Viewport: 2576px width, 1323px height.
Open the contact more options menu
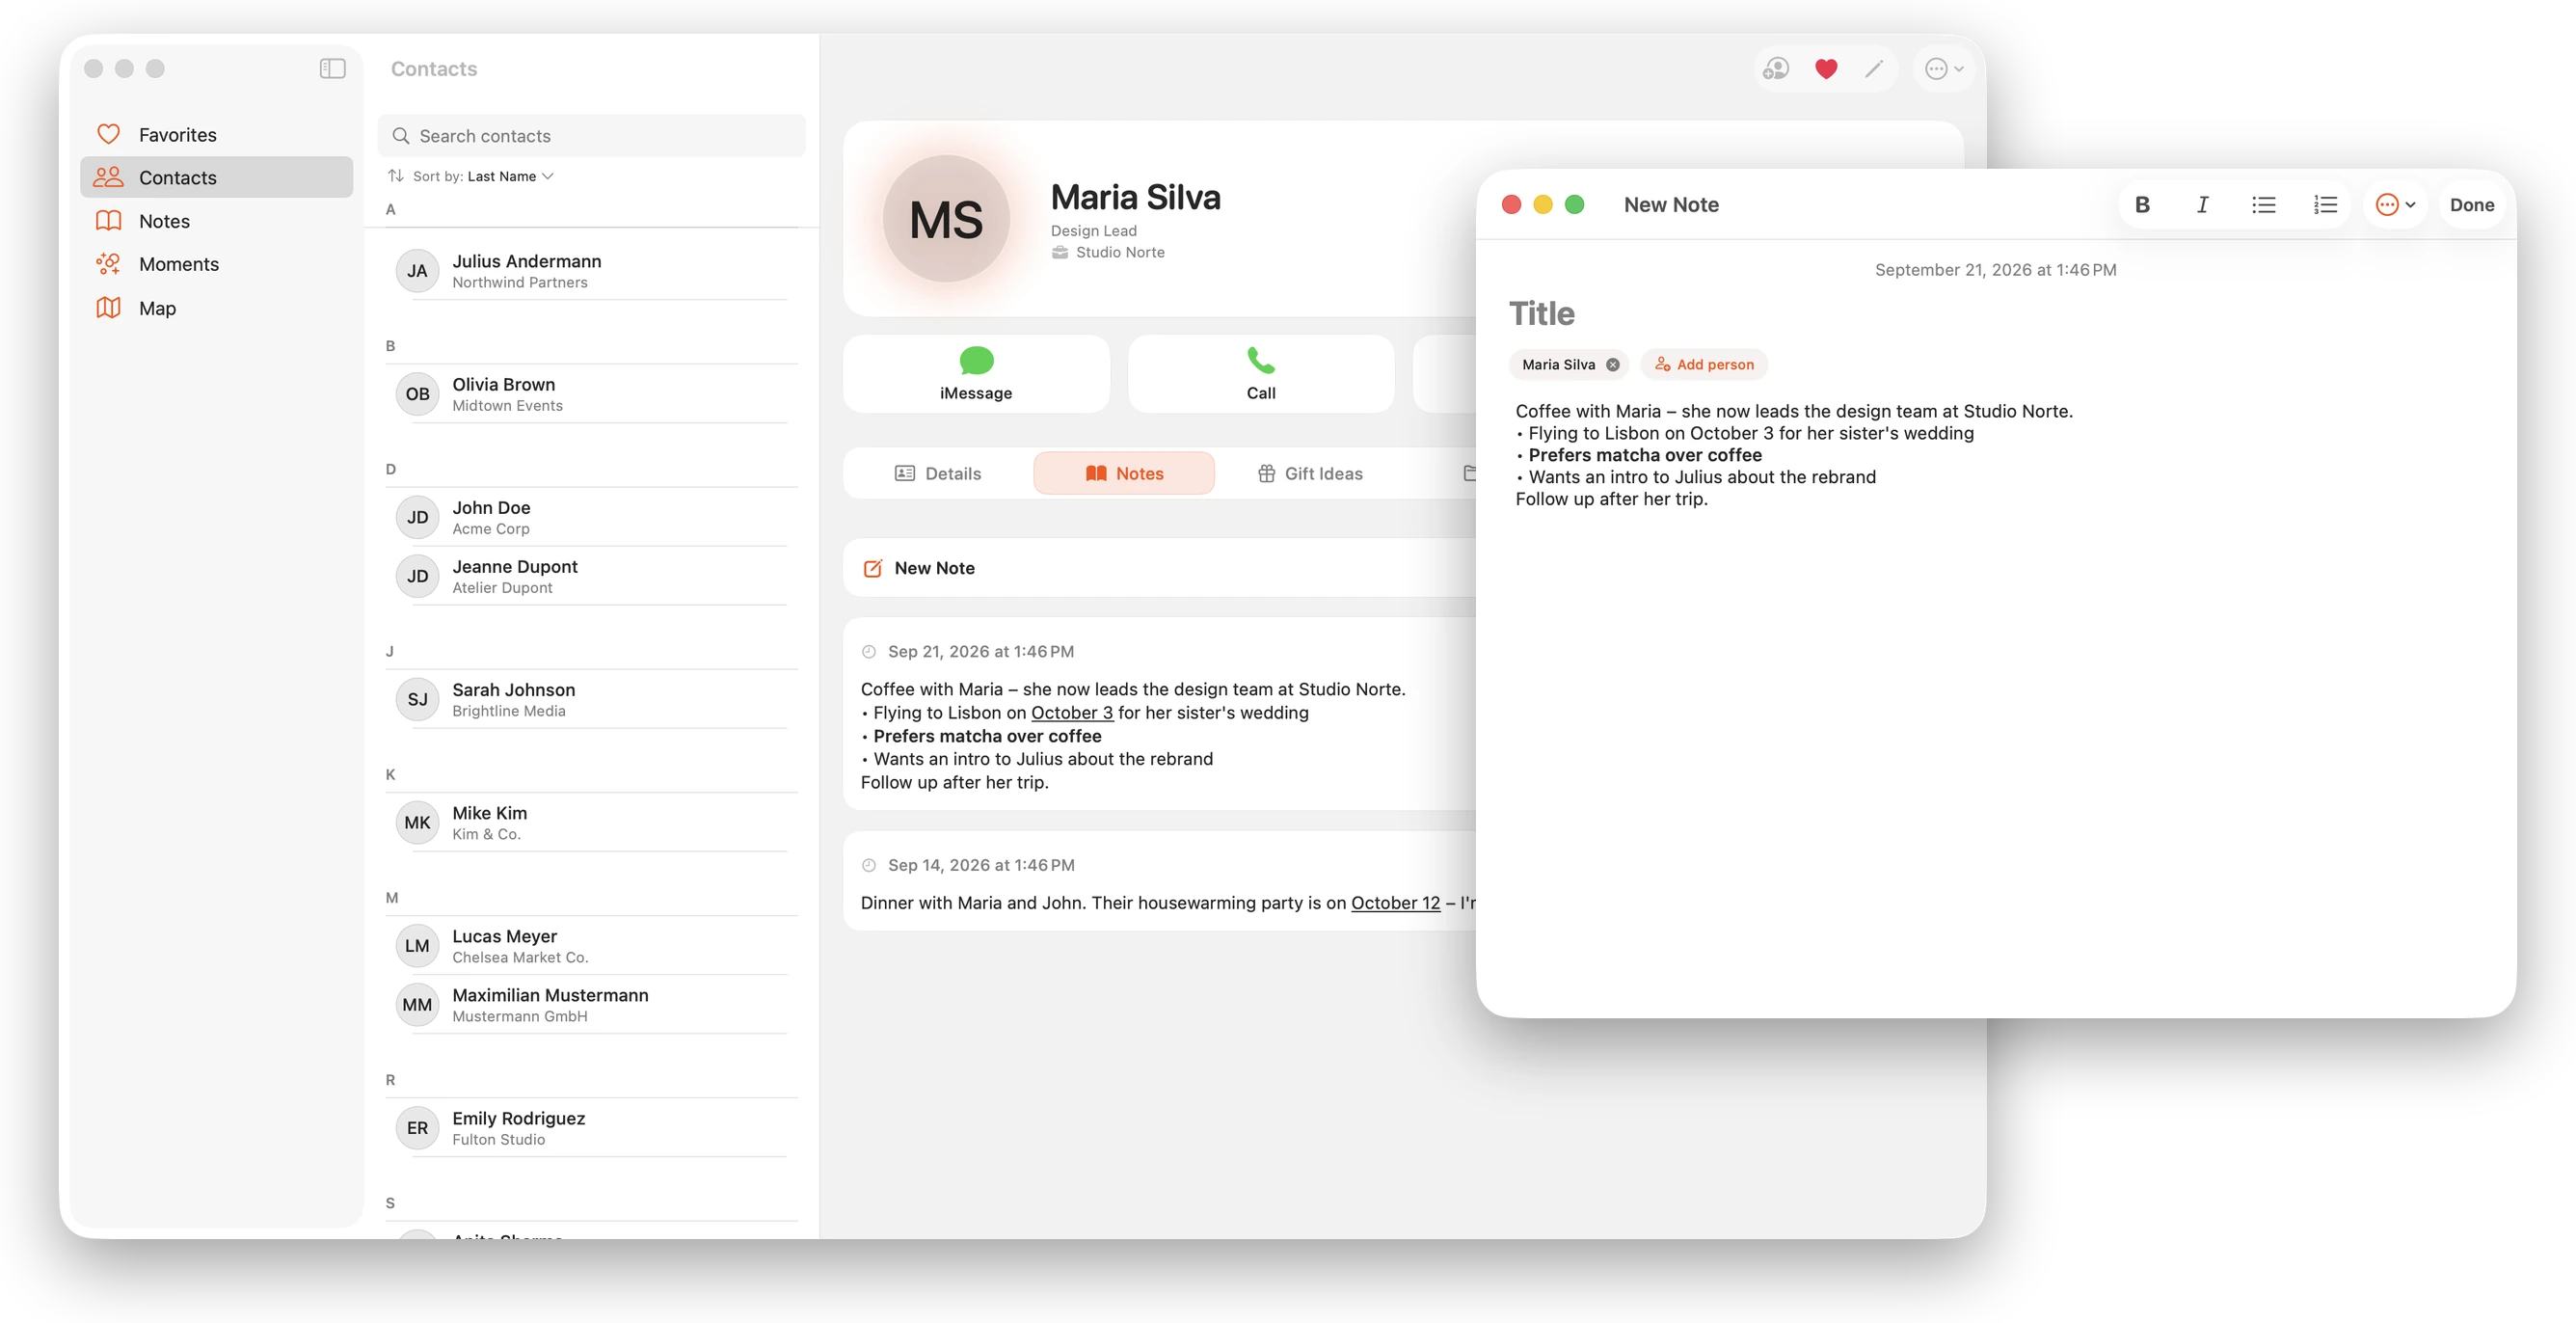click(x=1944, y=69)
